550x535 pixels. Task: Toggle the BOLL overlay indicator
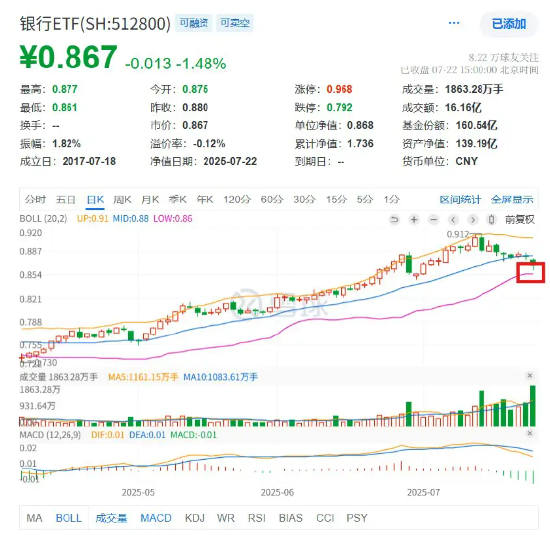point(69,518)
